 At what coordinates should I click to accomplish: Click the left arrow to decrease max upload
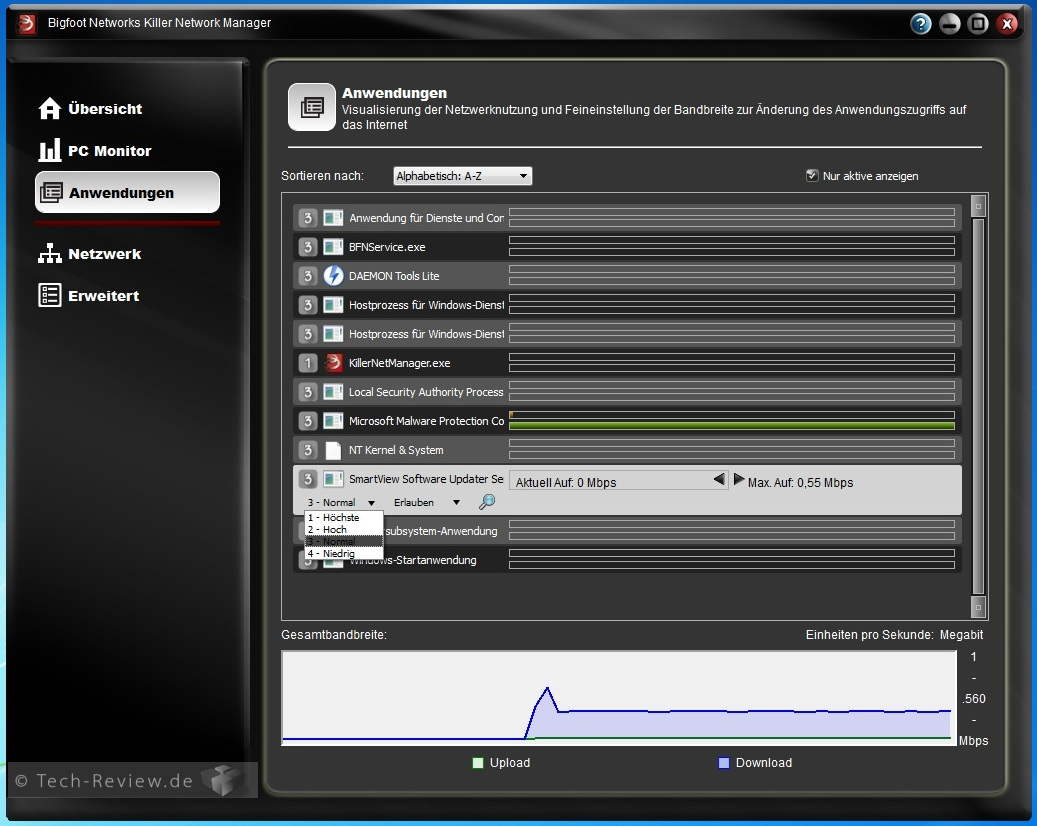(x=719, y=480)
